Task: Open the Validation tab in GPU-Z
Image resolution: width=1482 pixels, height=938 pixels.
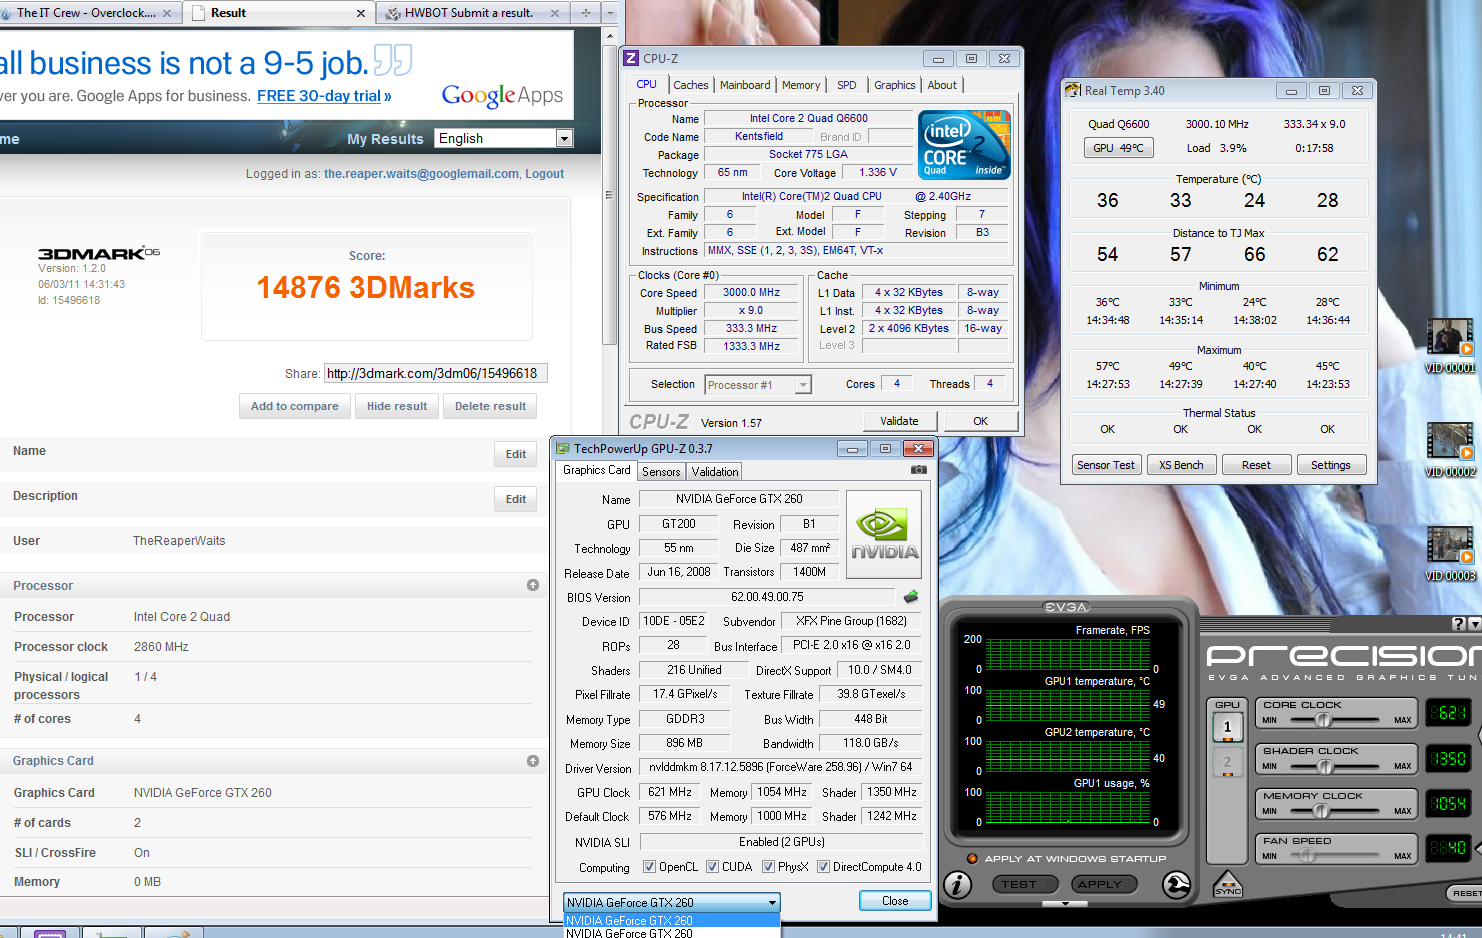Action: pos(715,472)
